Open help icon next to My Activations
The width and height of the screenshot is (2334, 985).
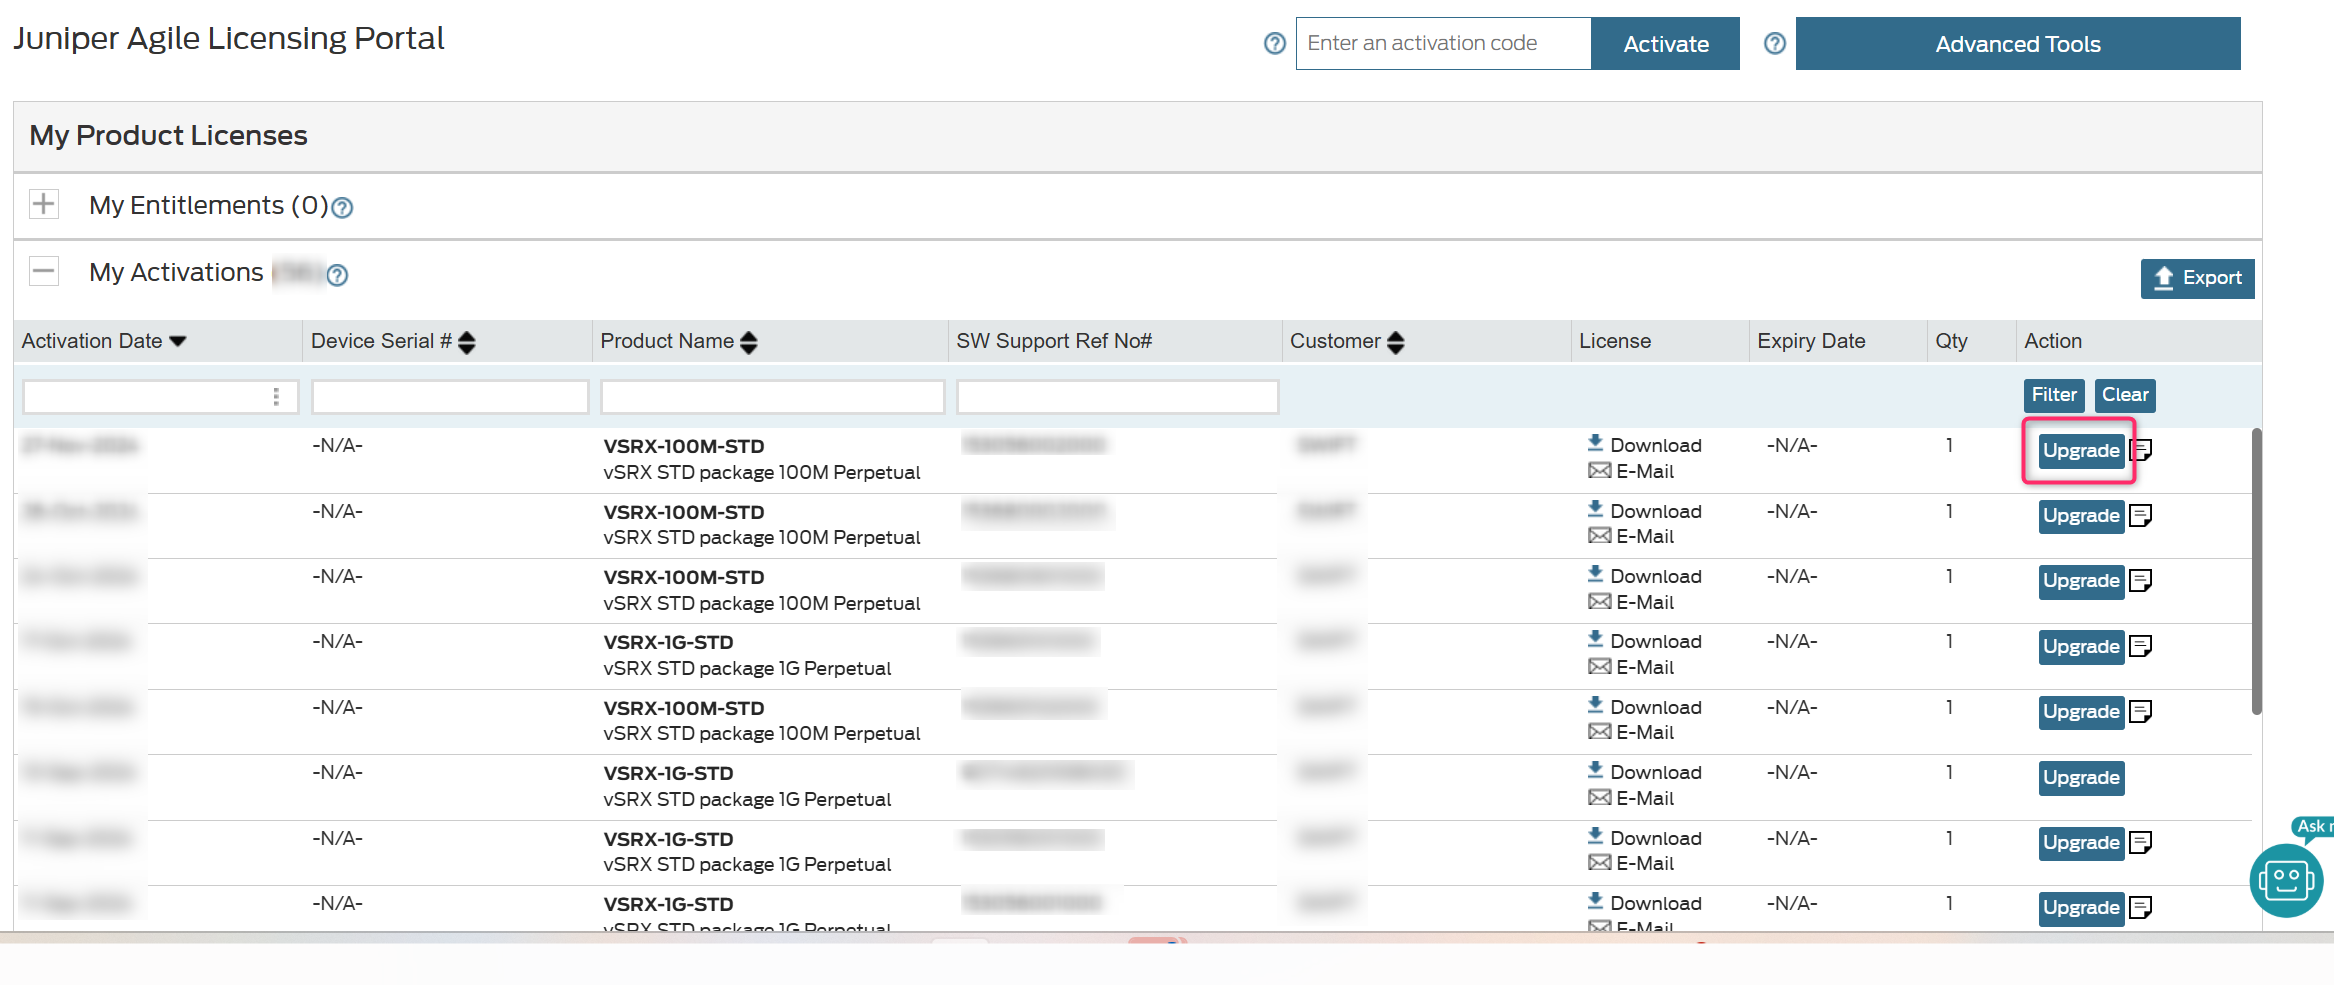[338, 275]
